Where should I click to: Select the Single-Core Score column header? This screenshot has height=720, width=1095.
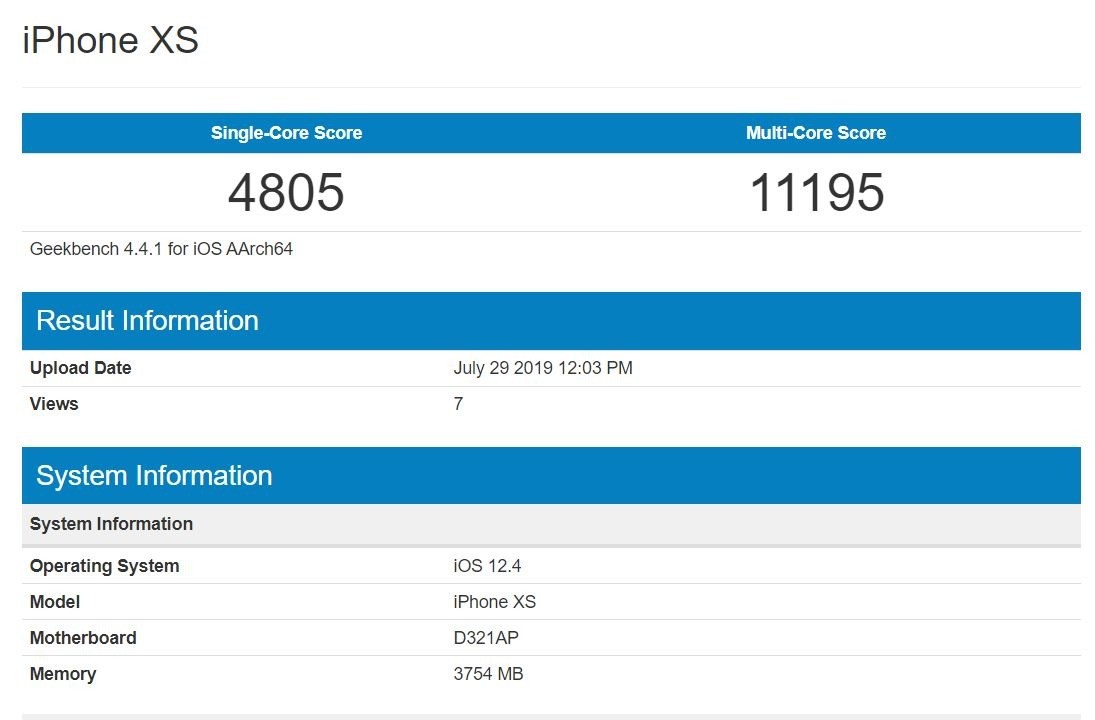pyautogui.click(x=286, y=133)
